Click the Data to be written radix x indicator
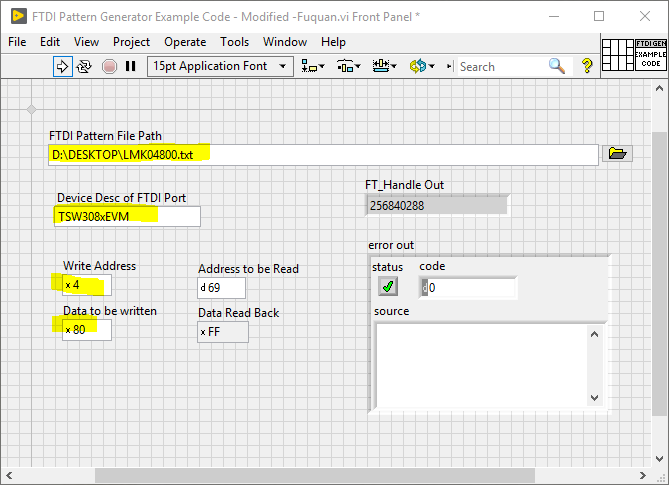669x485 pixels. pos(68,330)
